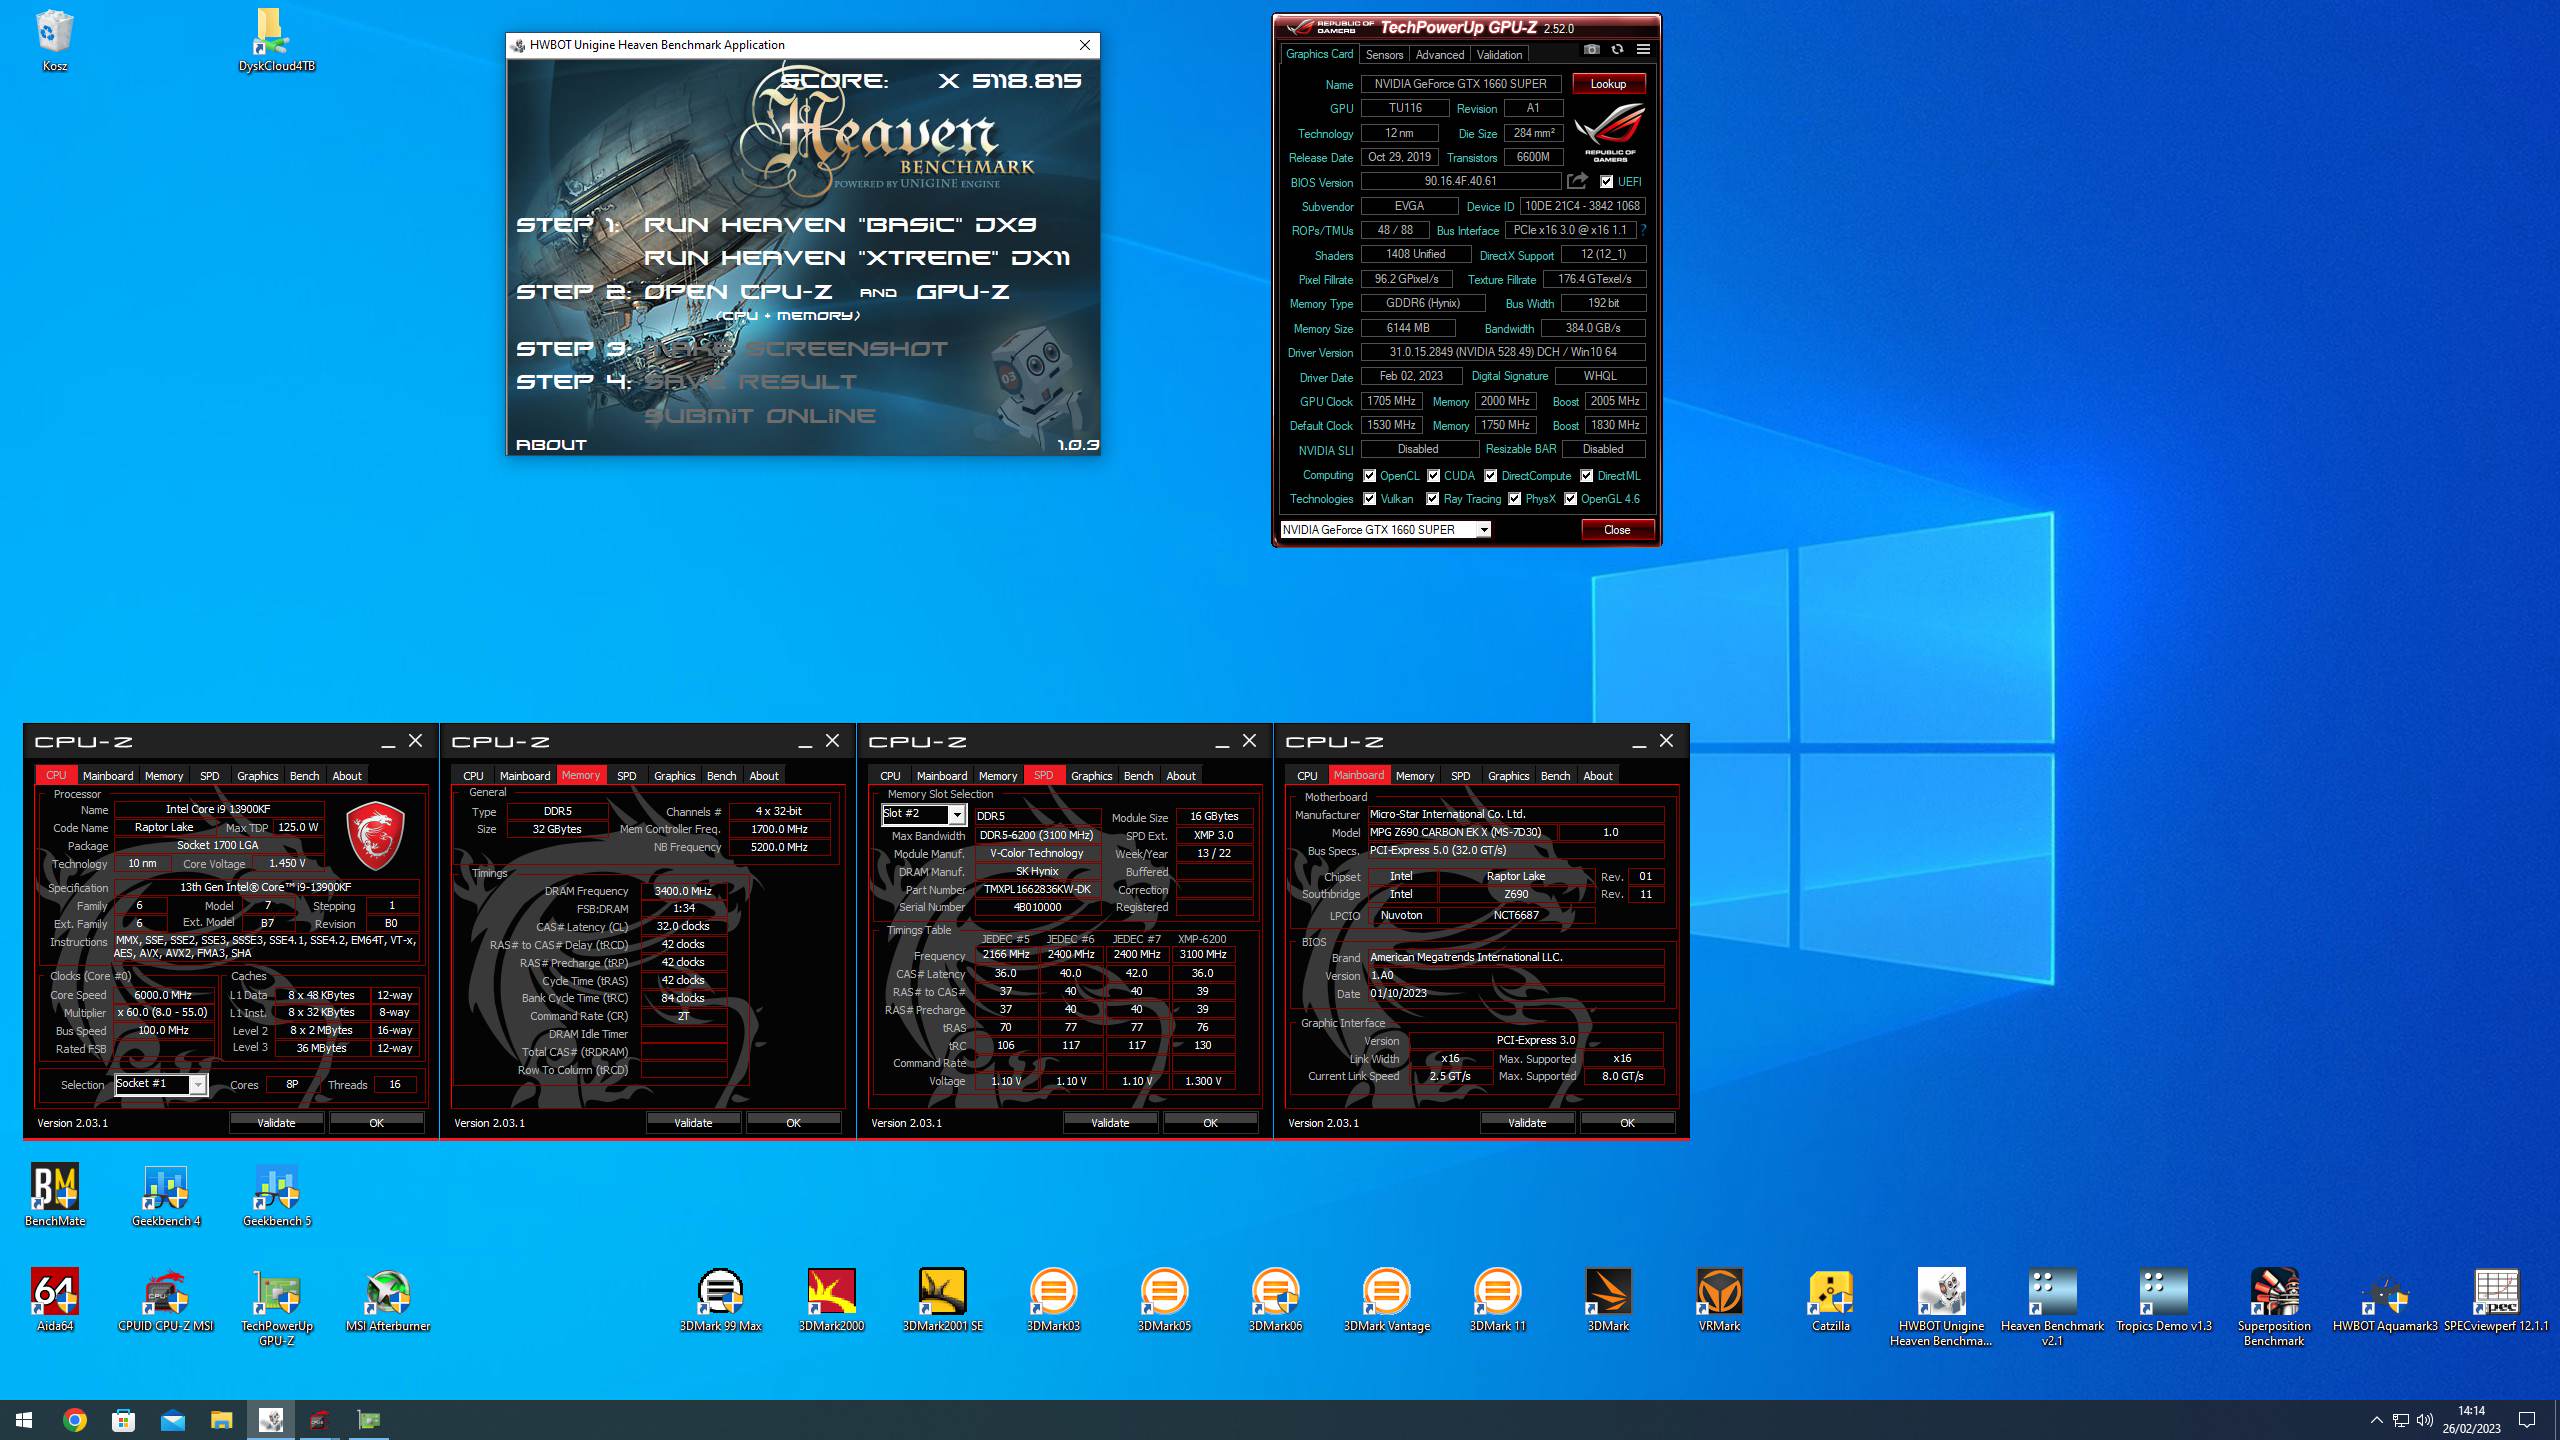Toggle the UEFI checkbox in GPU-Z
This screenshot has height=1440, width=2560.
pyautogui.click(x=1606, y=182)
